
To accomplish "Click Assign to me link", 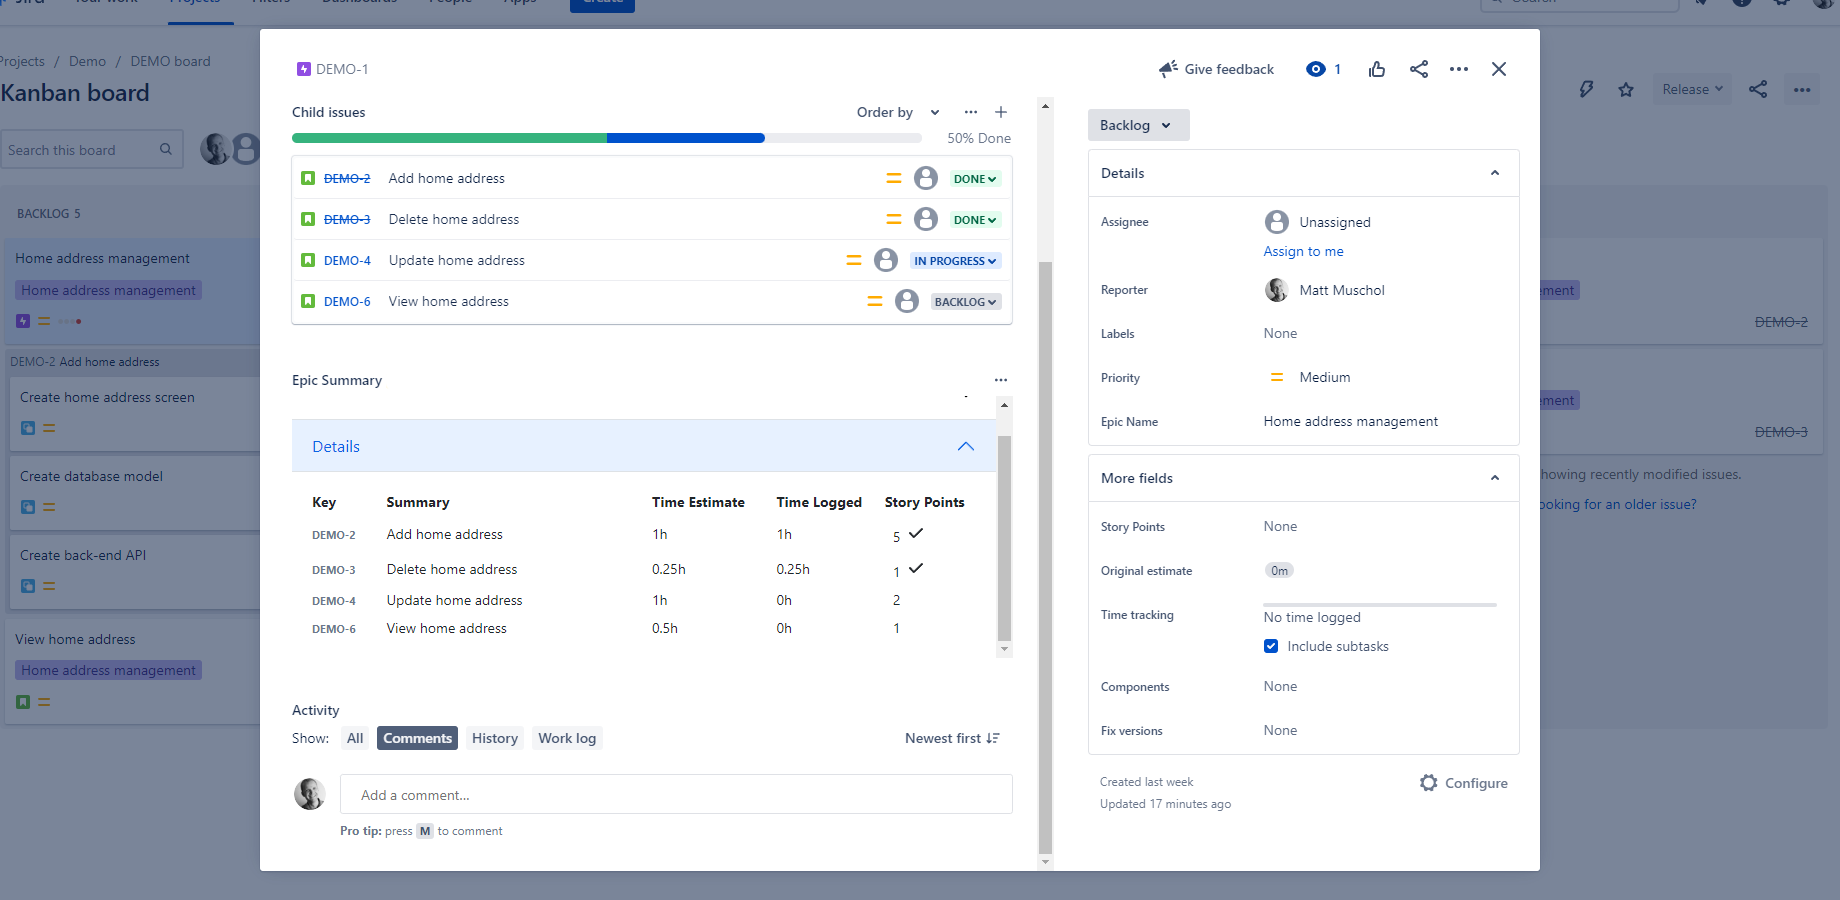I will point(1303,251).
